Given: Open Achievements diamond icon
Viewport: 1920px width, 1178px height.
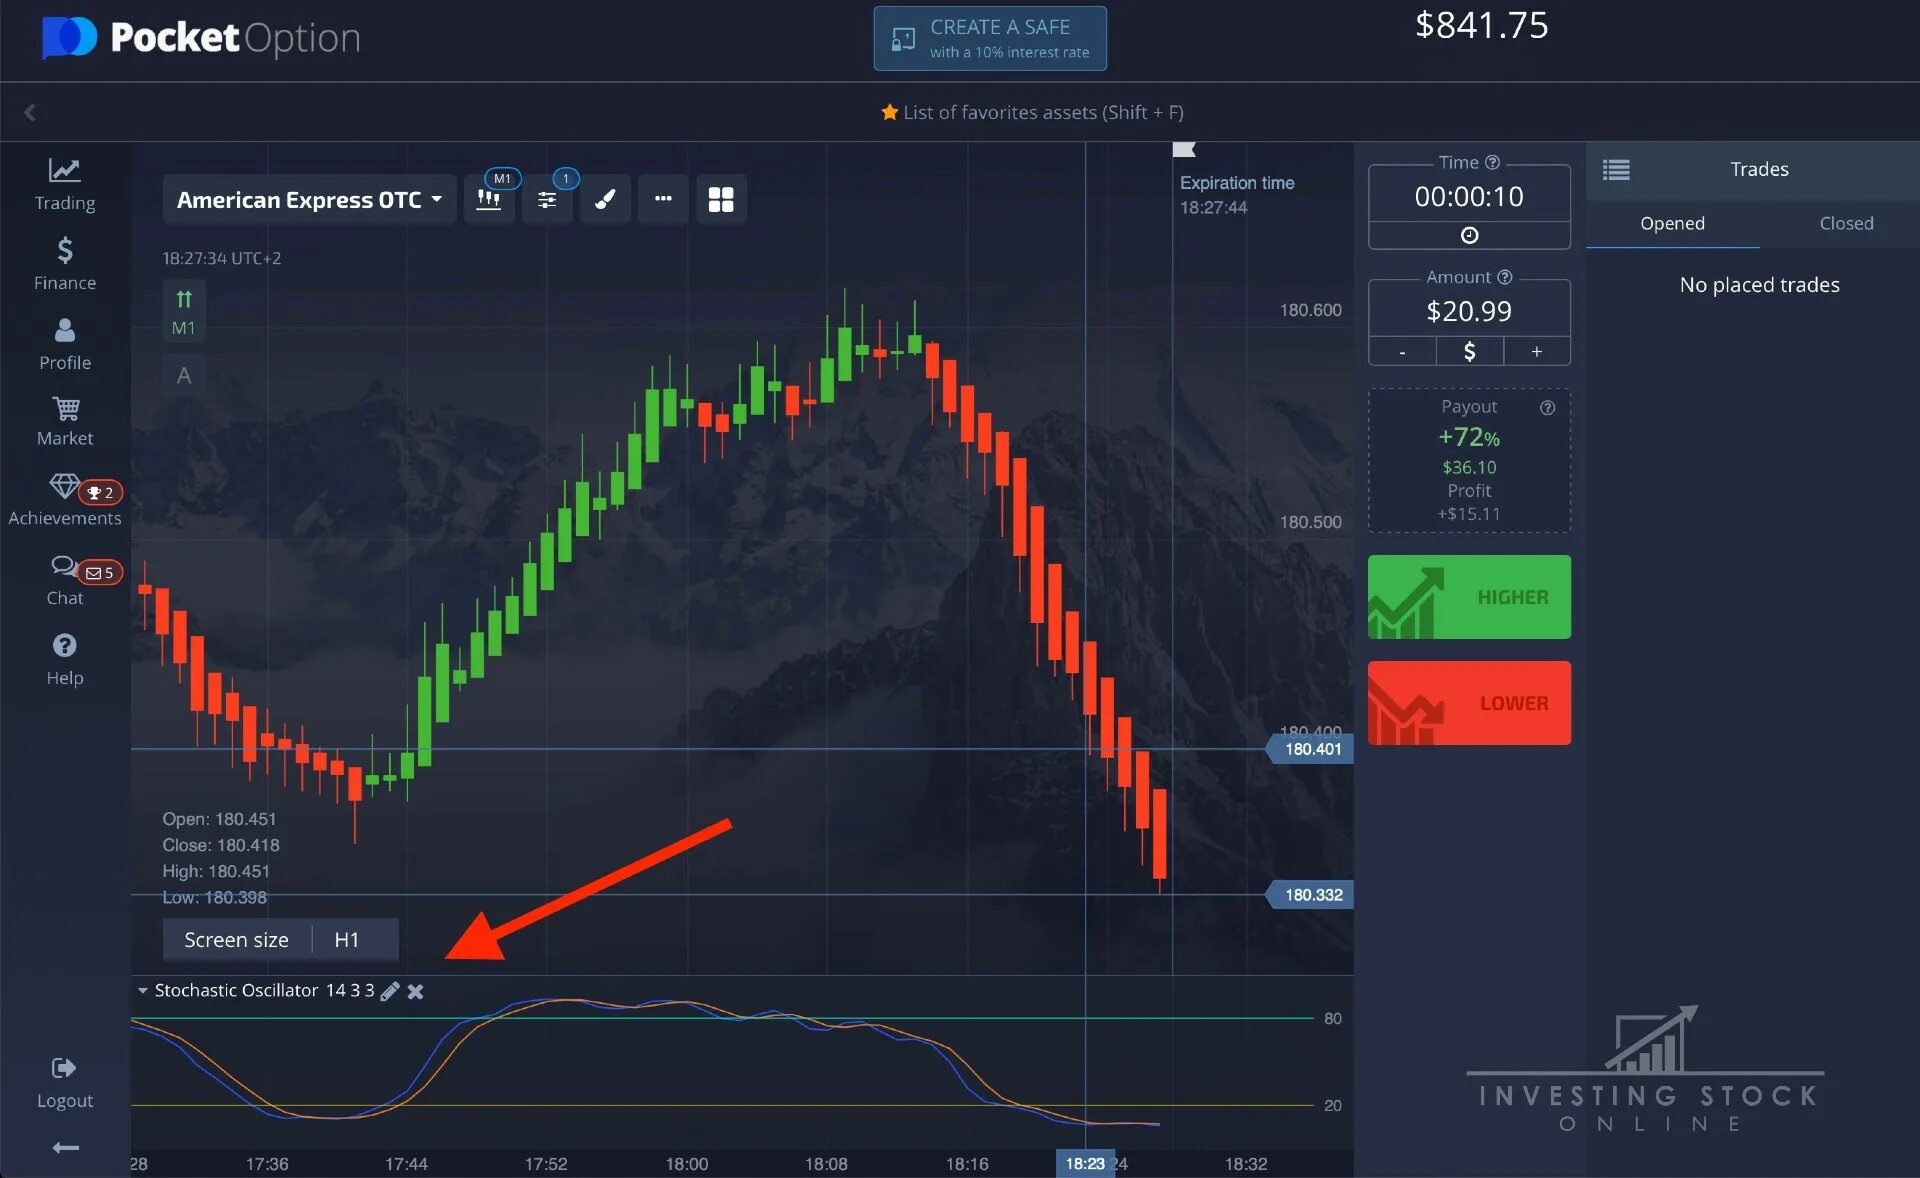Looking at the screenshot, I should click(x=64, y=487).
